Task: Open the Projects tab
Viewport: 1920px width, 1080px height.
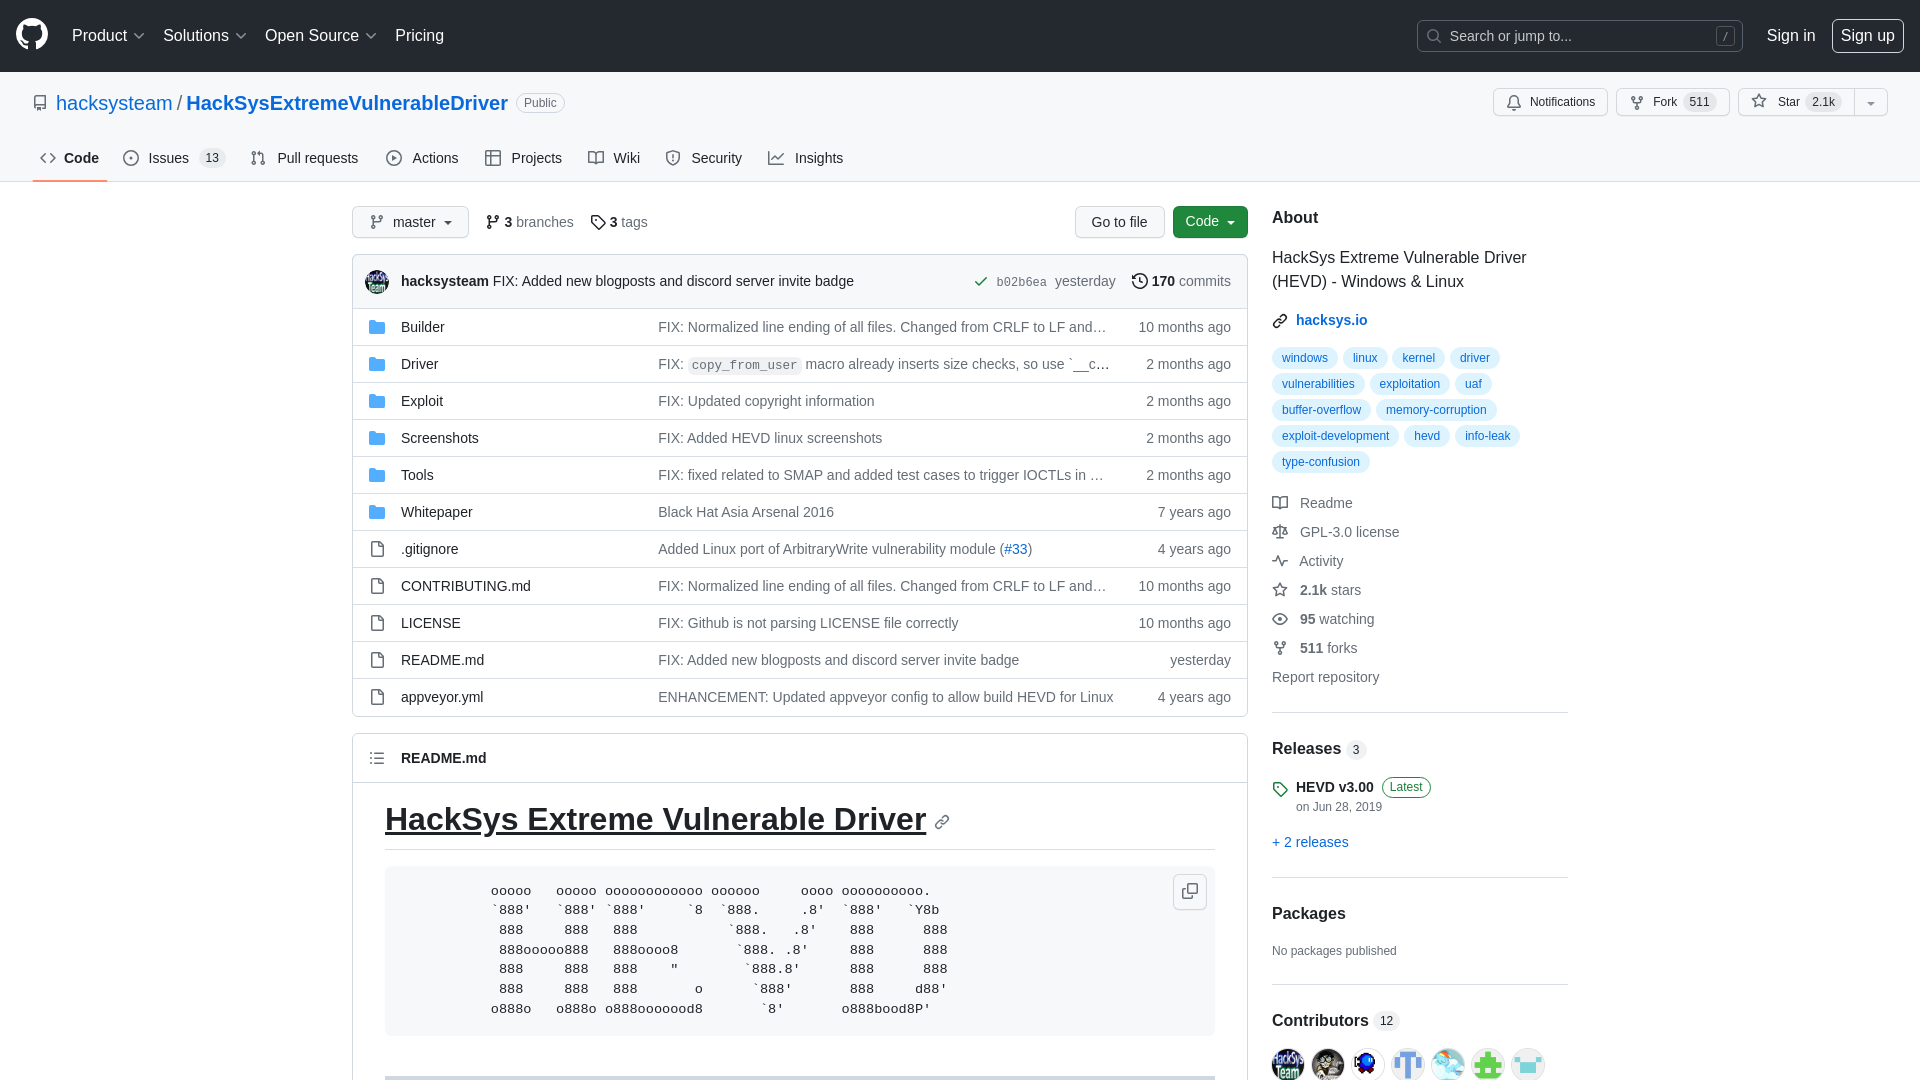Action: (523, 158)
